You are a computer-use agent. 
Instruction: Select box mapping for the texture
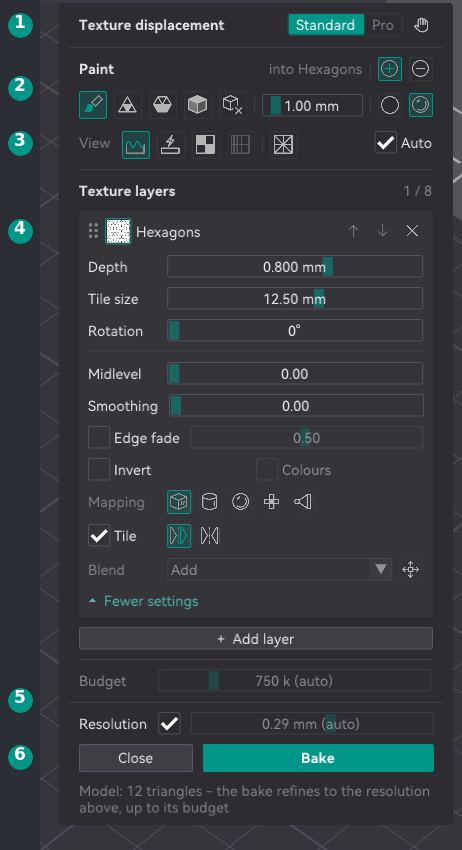click(179, 502)
